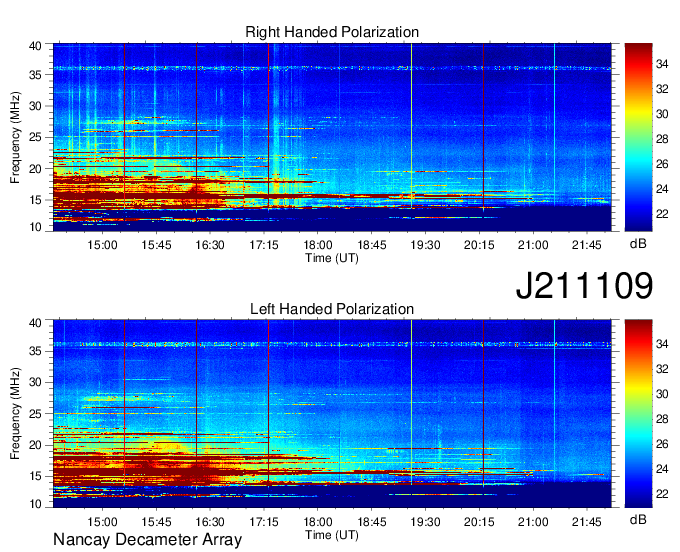Screen dimensions: 680x552
Task: Click the 17:15 tick of Right Handed plot
Action: [x=264, y=245]
